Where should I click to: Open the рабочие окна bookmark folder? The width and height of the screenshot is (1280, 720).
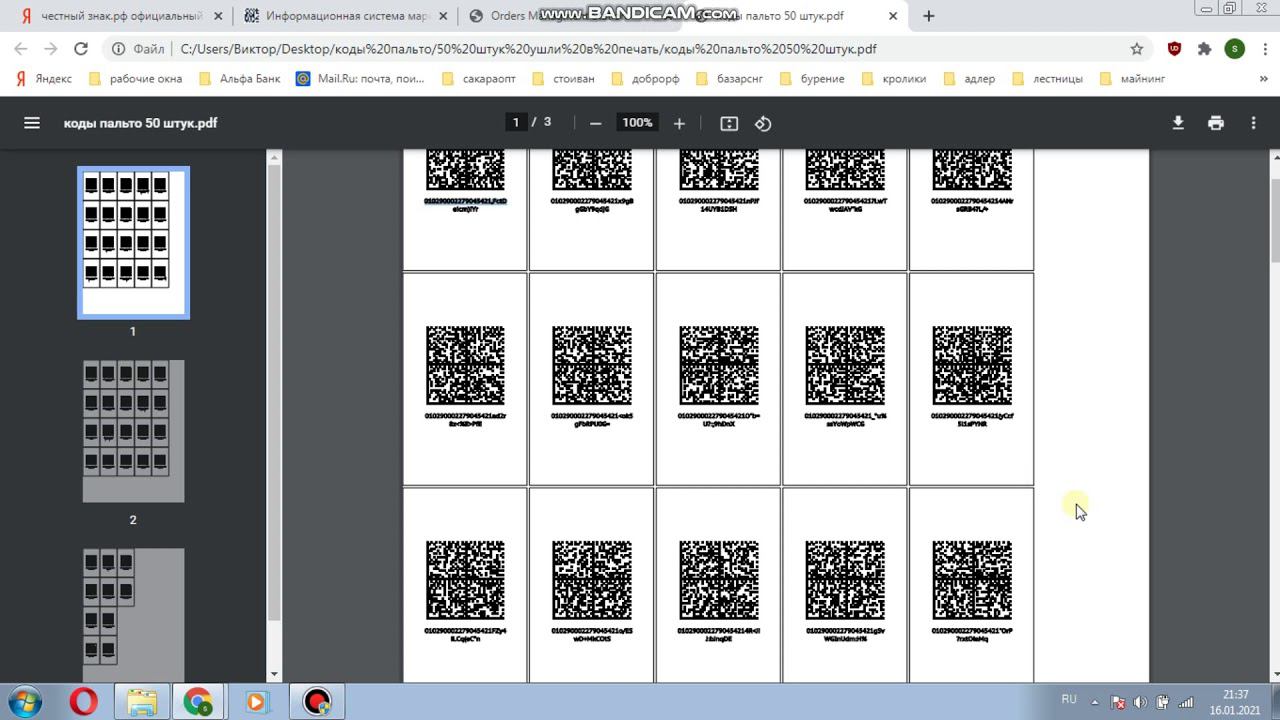tap(136, 79)
